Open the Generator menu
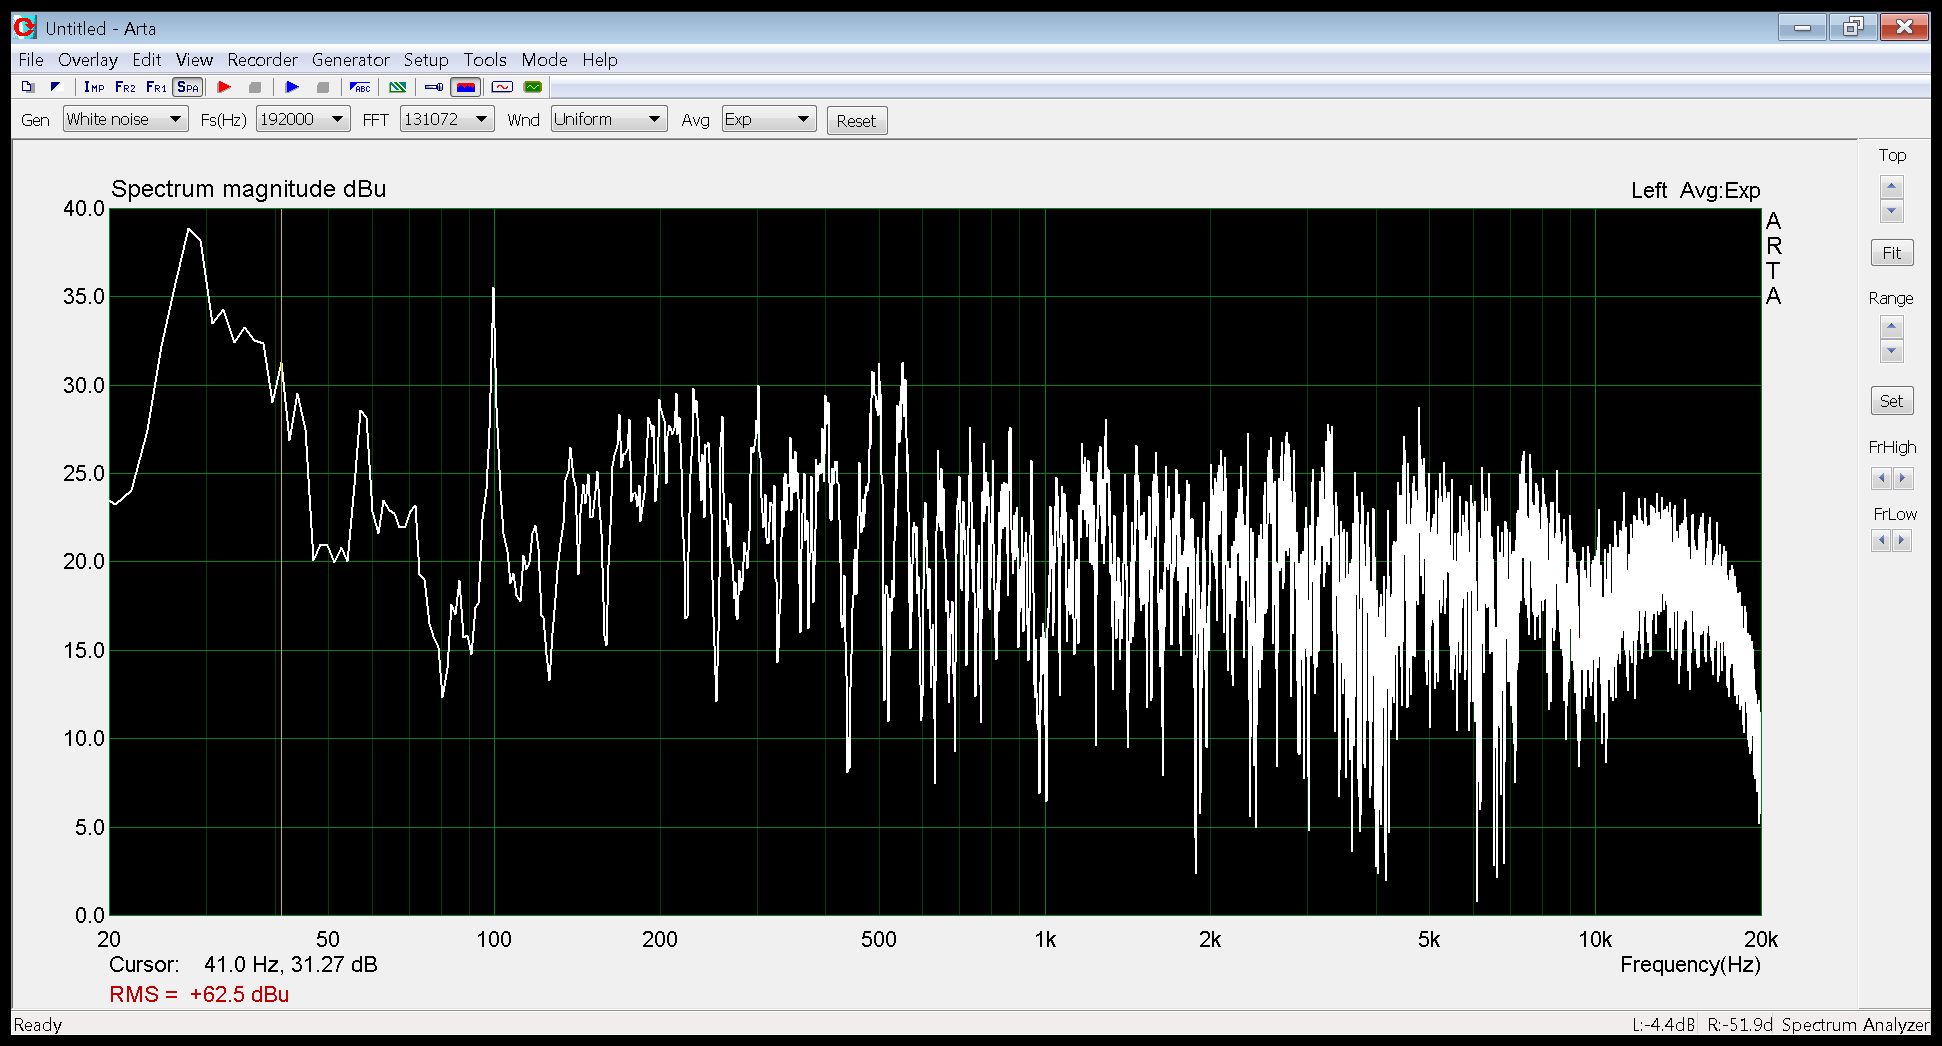This screenshot has height=1046, width=1942. click(x=350, y=60)
